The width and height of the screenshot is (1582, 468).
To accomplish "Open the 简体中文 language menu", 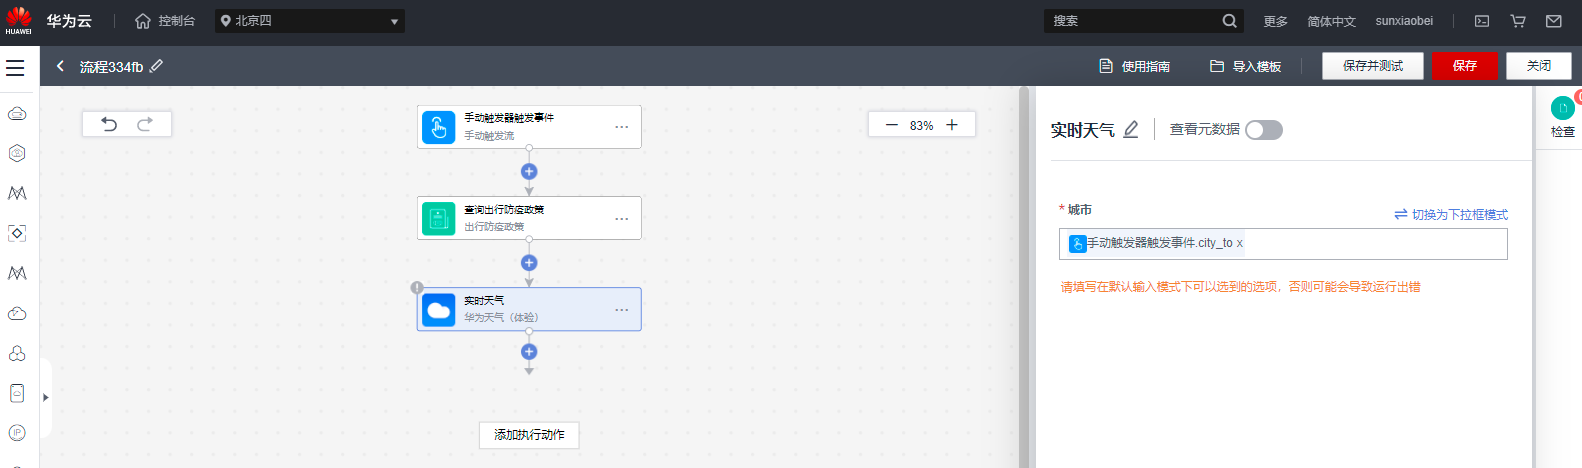I will tap(1331, 21).
